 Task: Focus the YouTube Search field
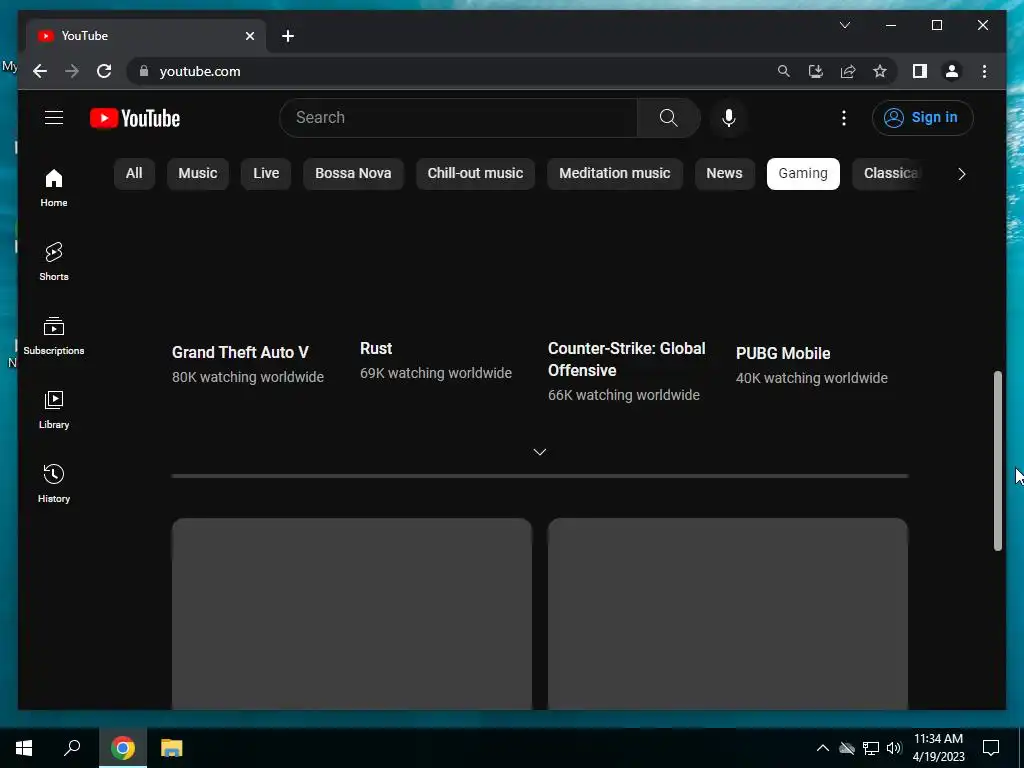[458, 118]
